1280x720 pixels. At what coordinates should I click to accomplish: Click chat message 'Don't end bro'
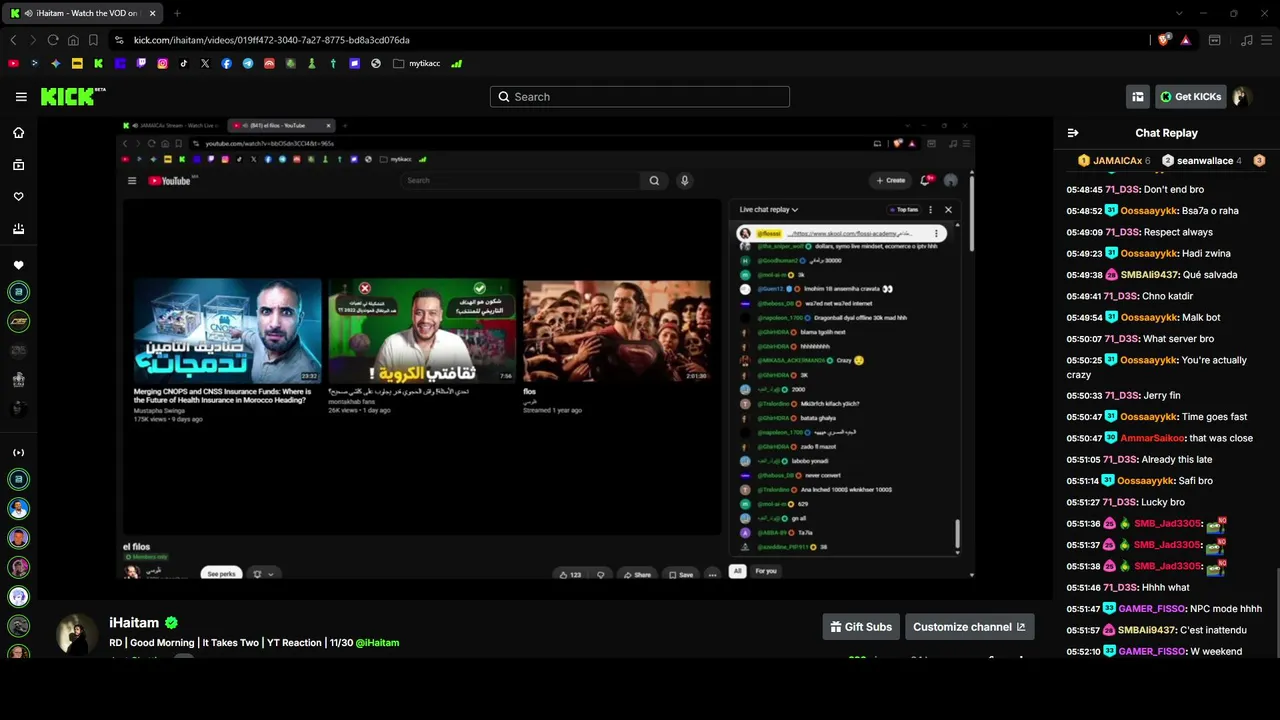coord(1174,190)
